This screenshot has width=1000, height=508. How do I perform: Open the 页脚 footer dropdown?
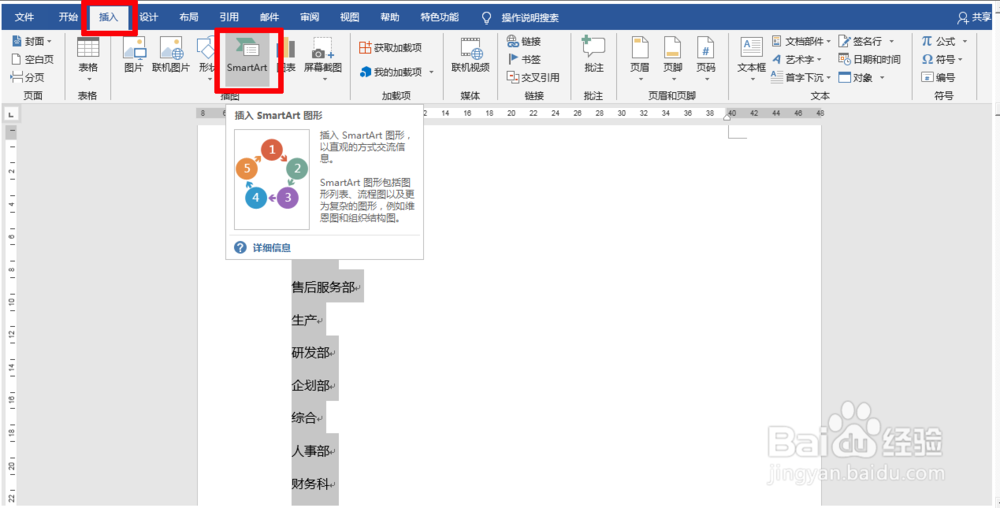(x=673, y=60)
